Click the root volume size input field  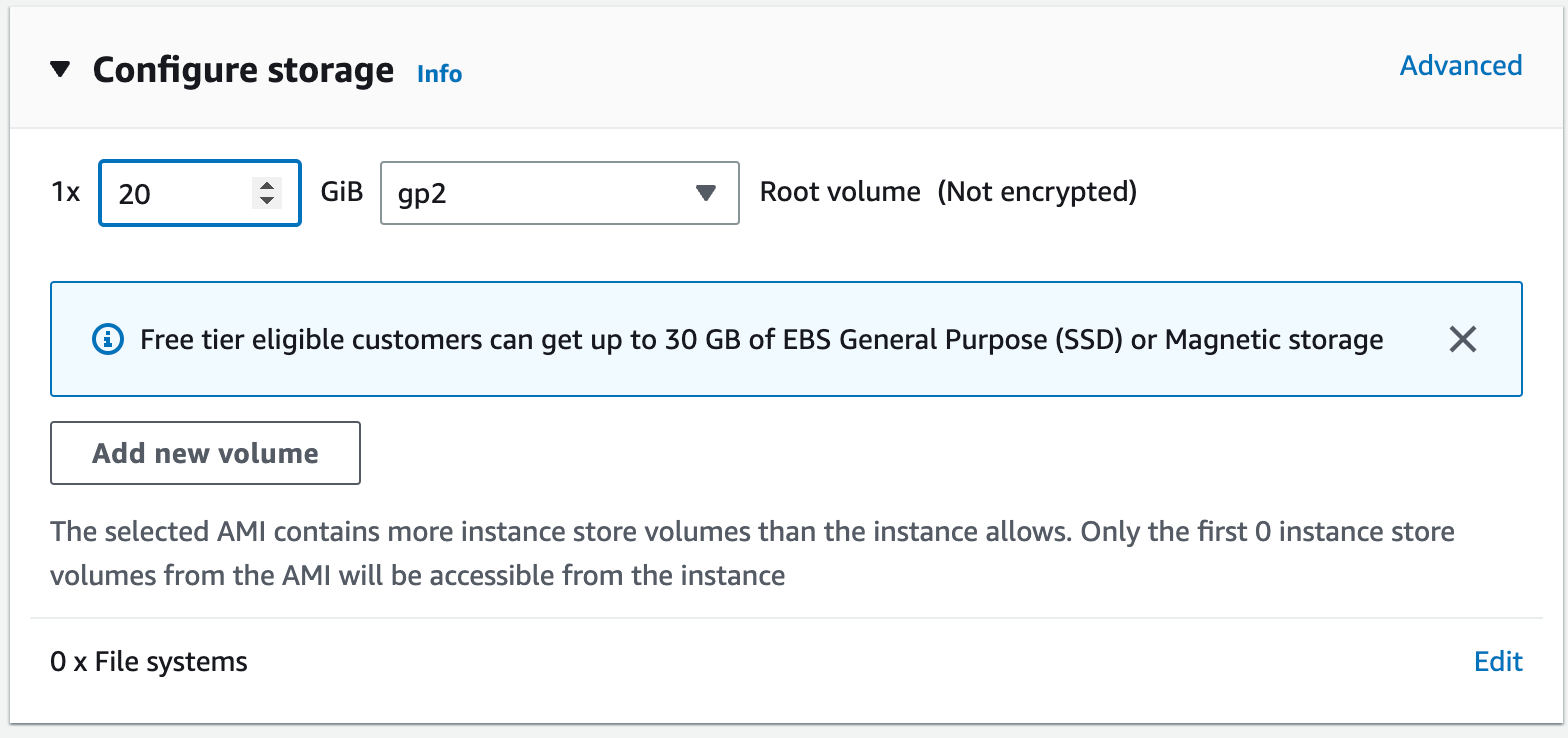(x=200, y=193)
